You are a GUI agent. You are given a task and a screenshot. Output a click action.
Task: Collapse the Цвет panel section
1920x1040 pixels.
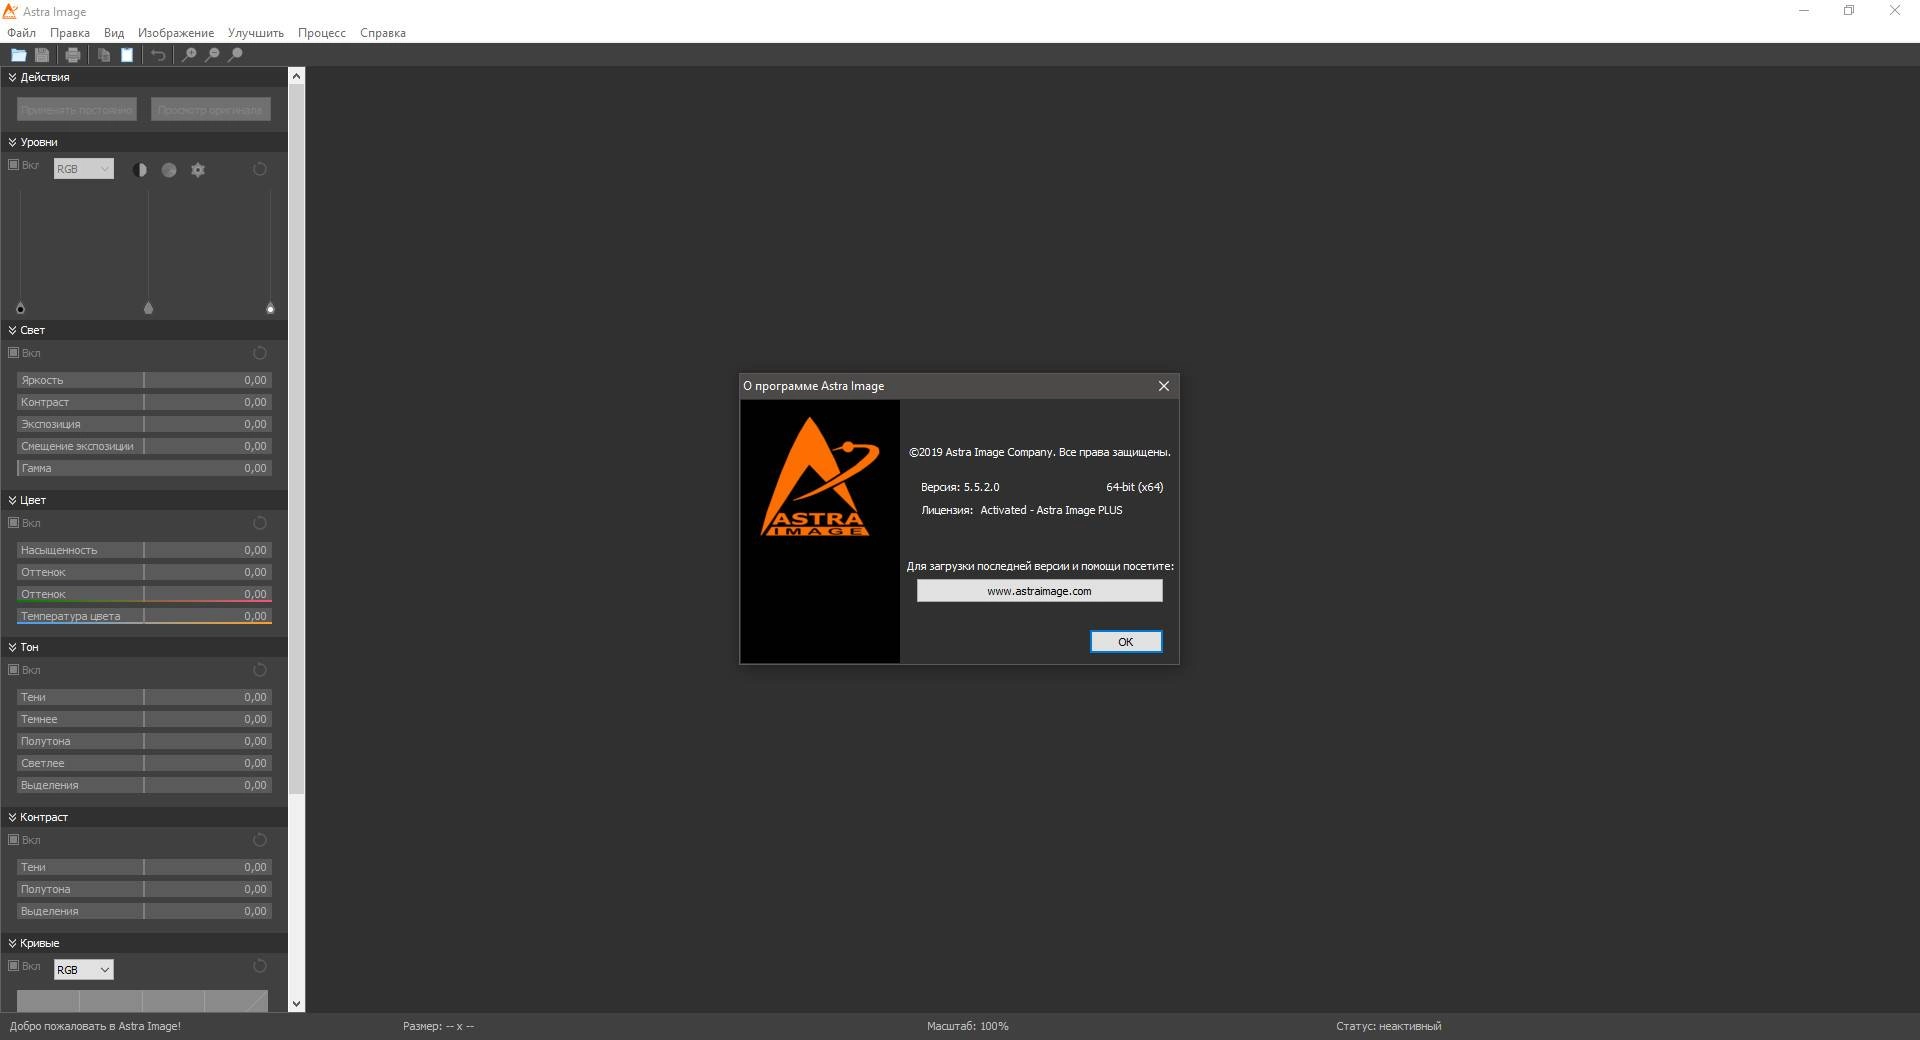pyautogui.click(x=12, y=500)
